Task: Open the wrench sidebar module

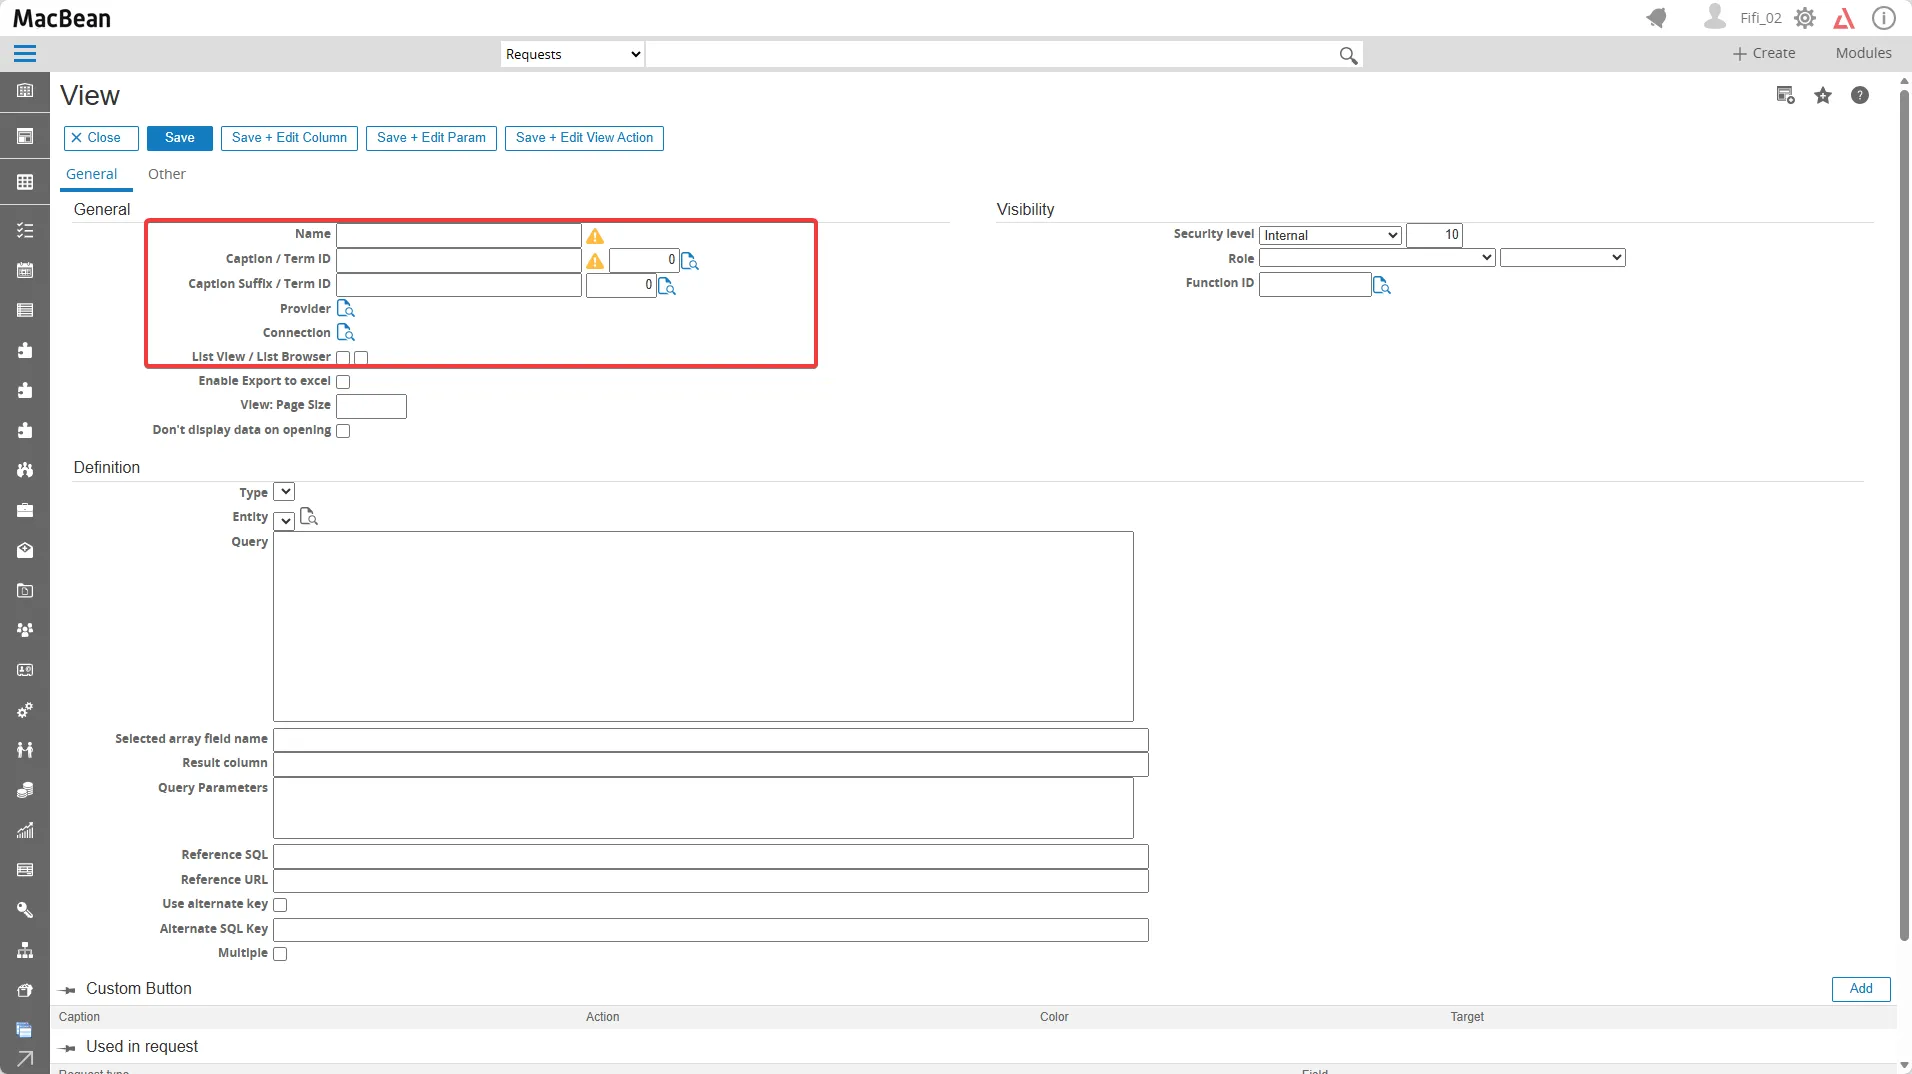Action: (x=25, y=910)
